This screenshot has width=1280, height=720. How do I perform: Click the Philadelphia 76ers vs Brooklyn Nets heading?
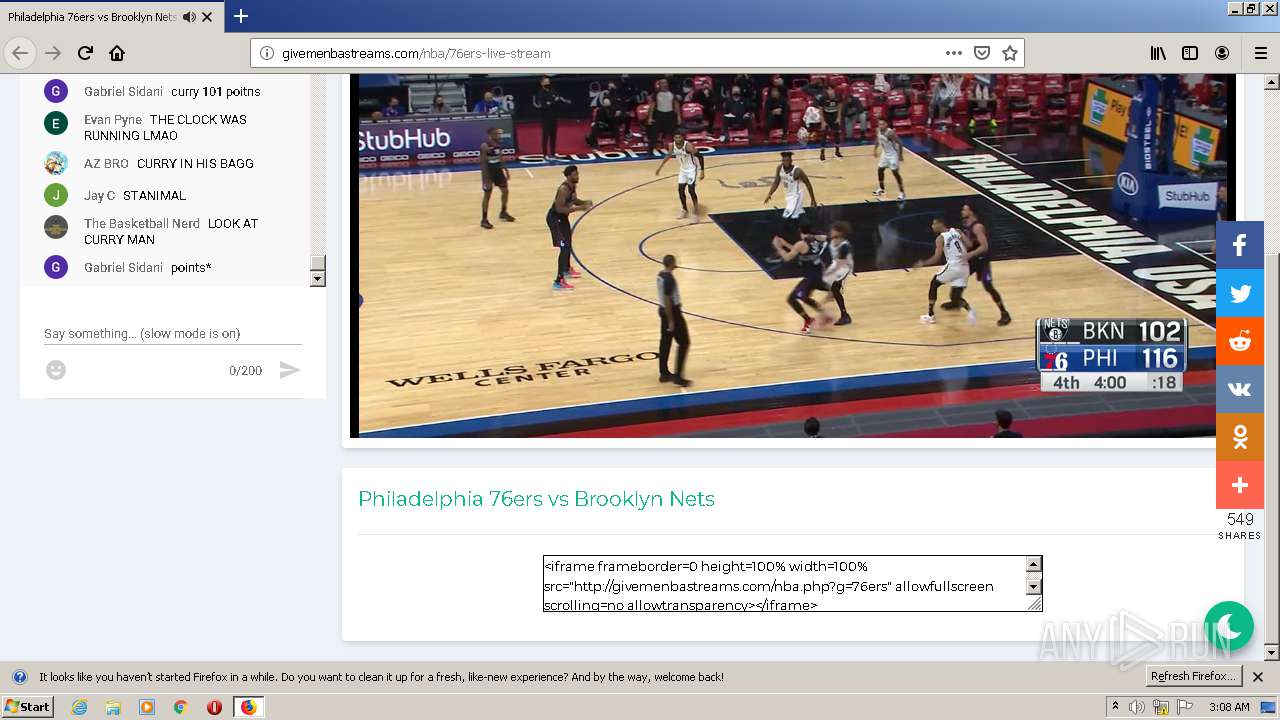click(536, 499)
